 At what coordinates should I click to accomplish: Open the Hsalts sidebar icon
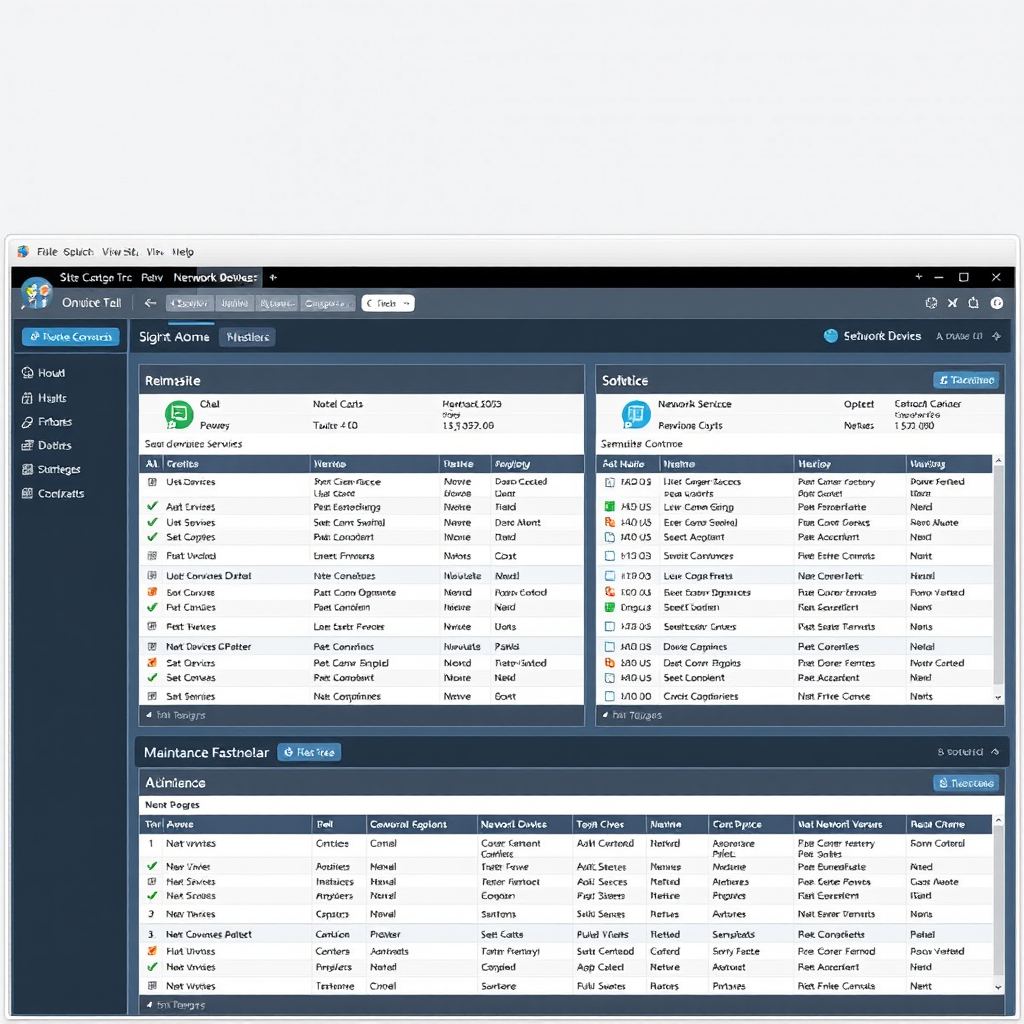pyautogui.click(x=27, y=398)
